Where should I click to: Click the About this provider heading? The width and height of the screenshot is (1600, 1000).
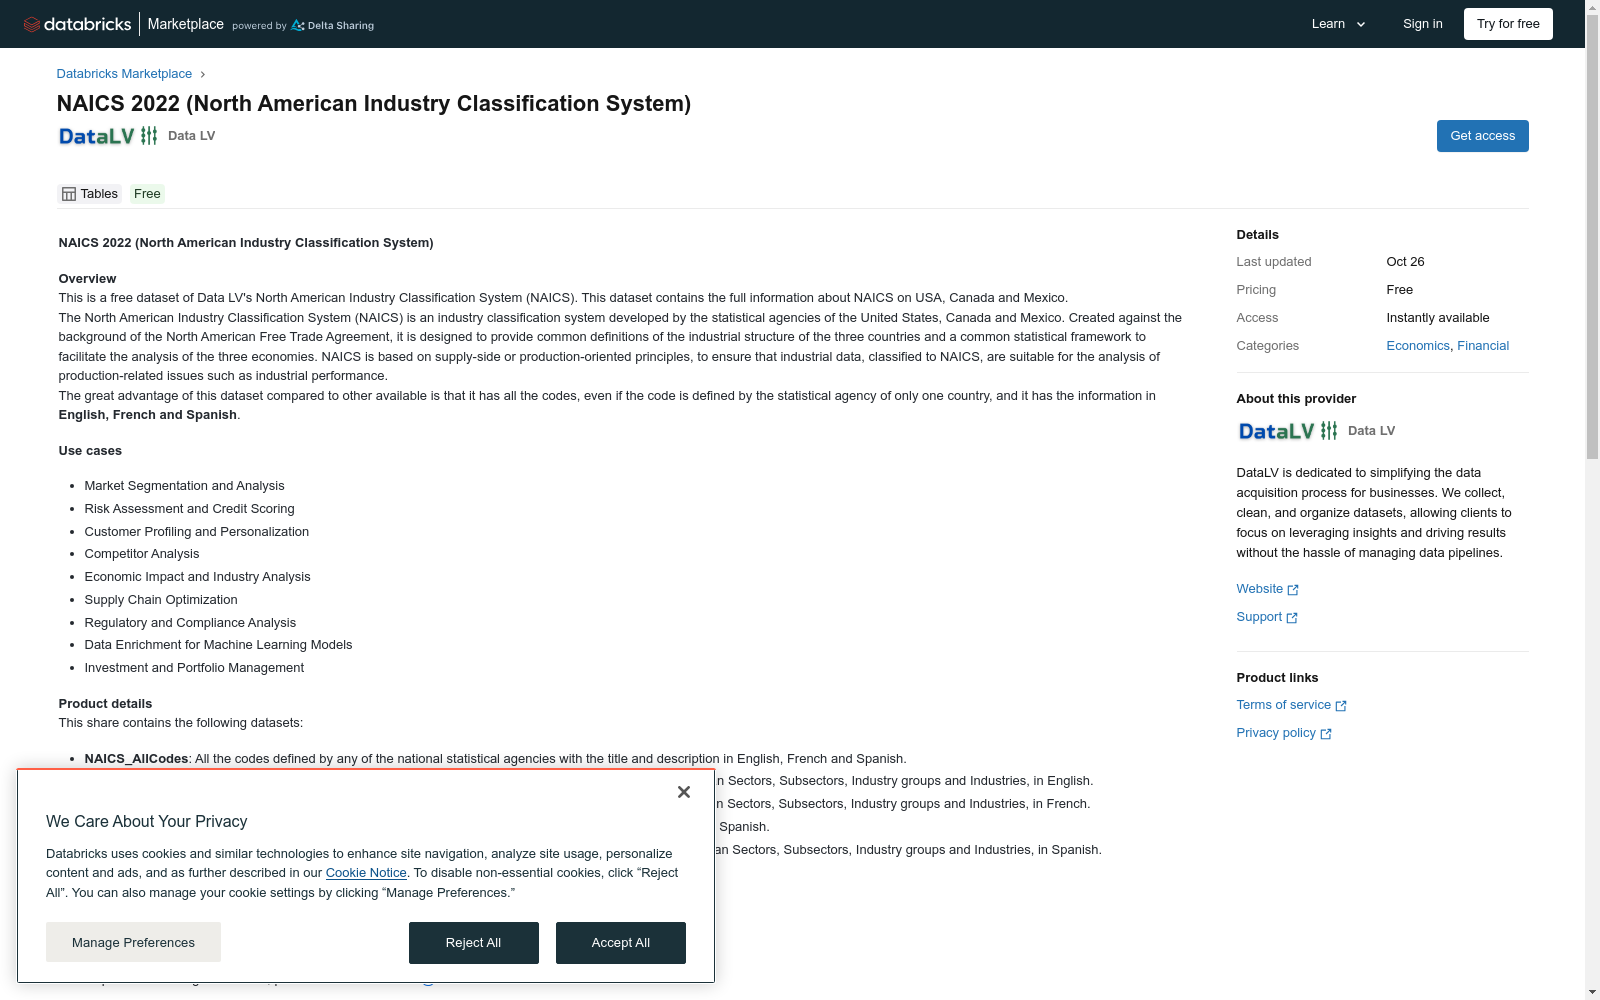point(1296,399)
